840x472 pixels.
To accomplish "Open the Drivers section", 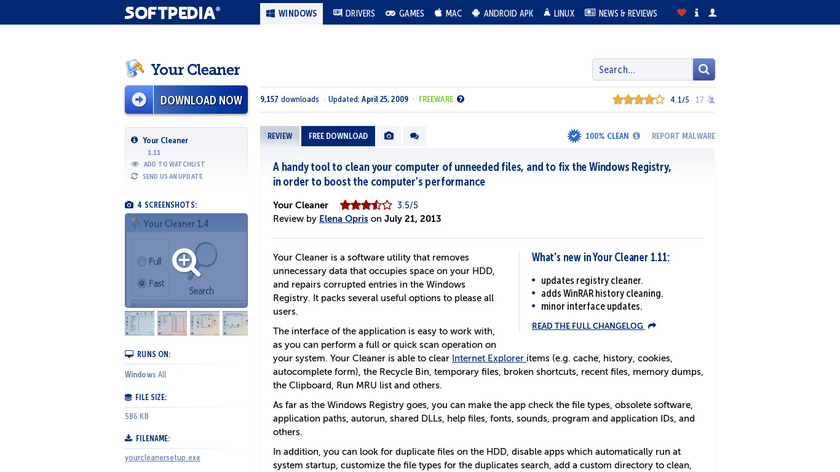I will point(354,13).
